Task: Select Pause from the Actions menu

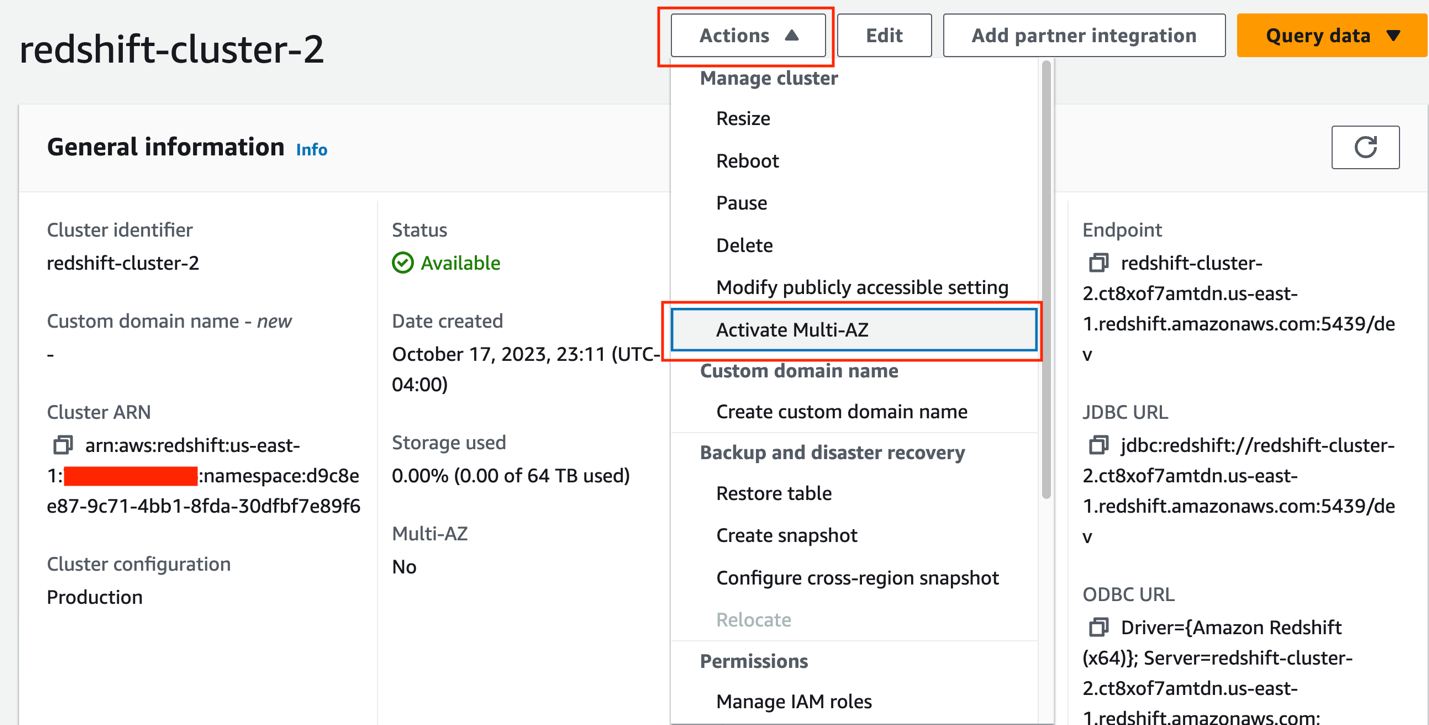Action: point(855,203)
